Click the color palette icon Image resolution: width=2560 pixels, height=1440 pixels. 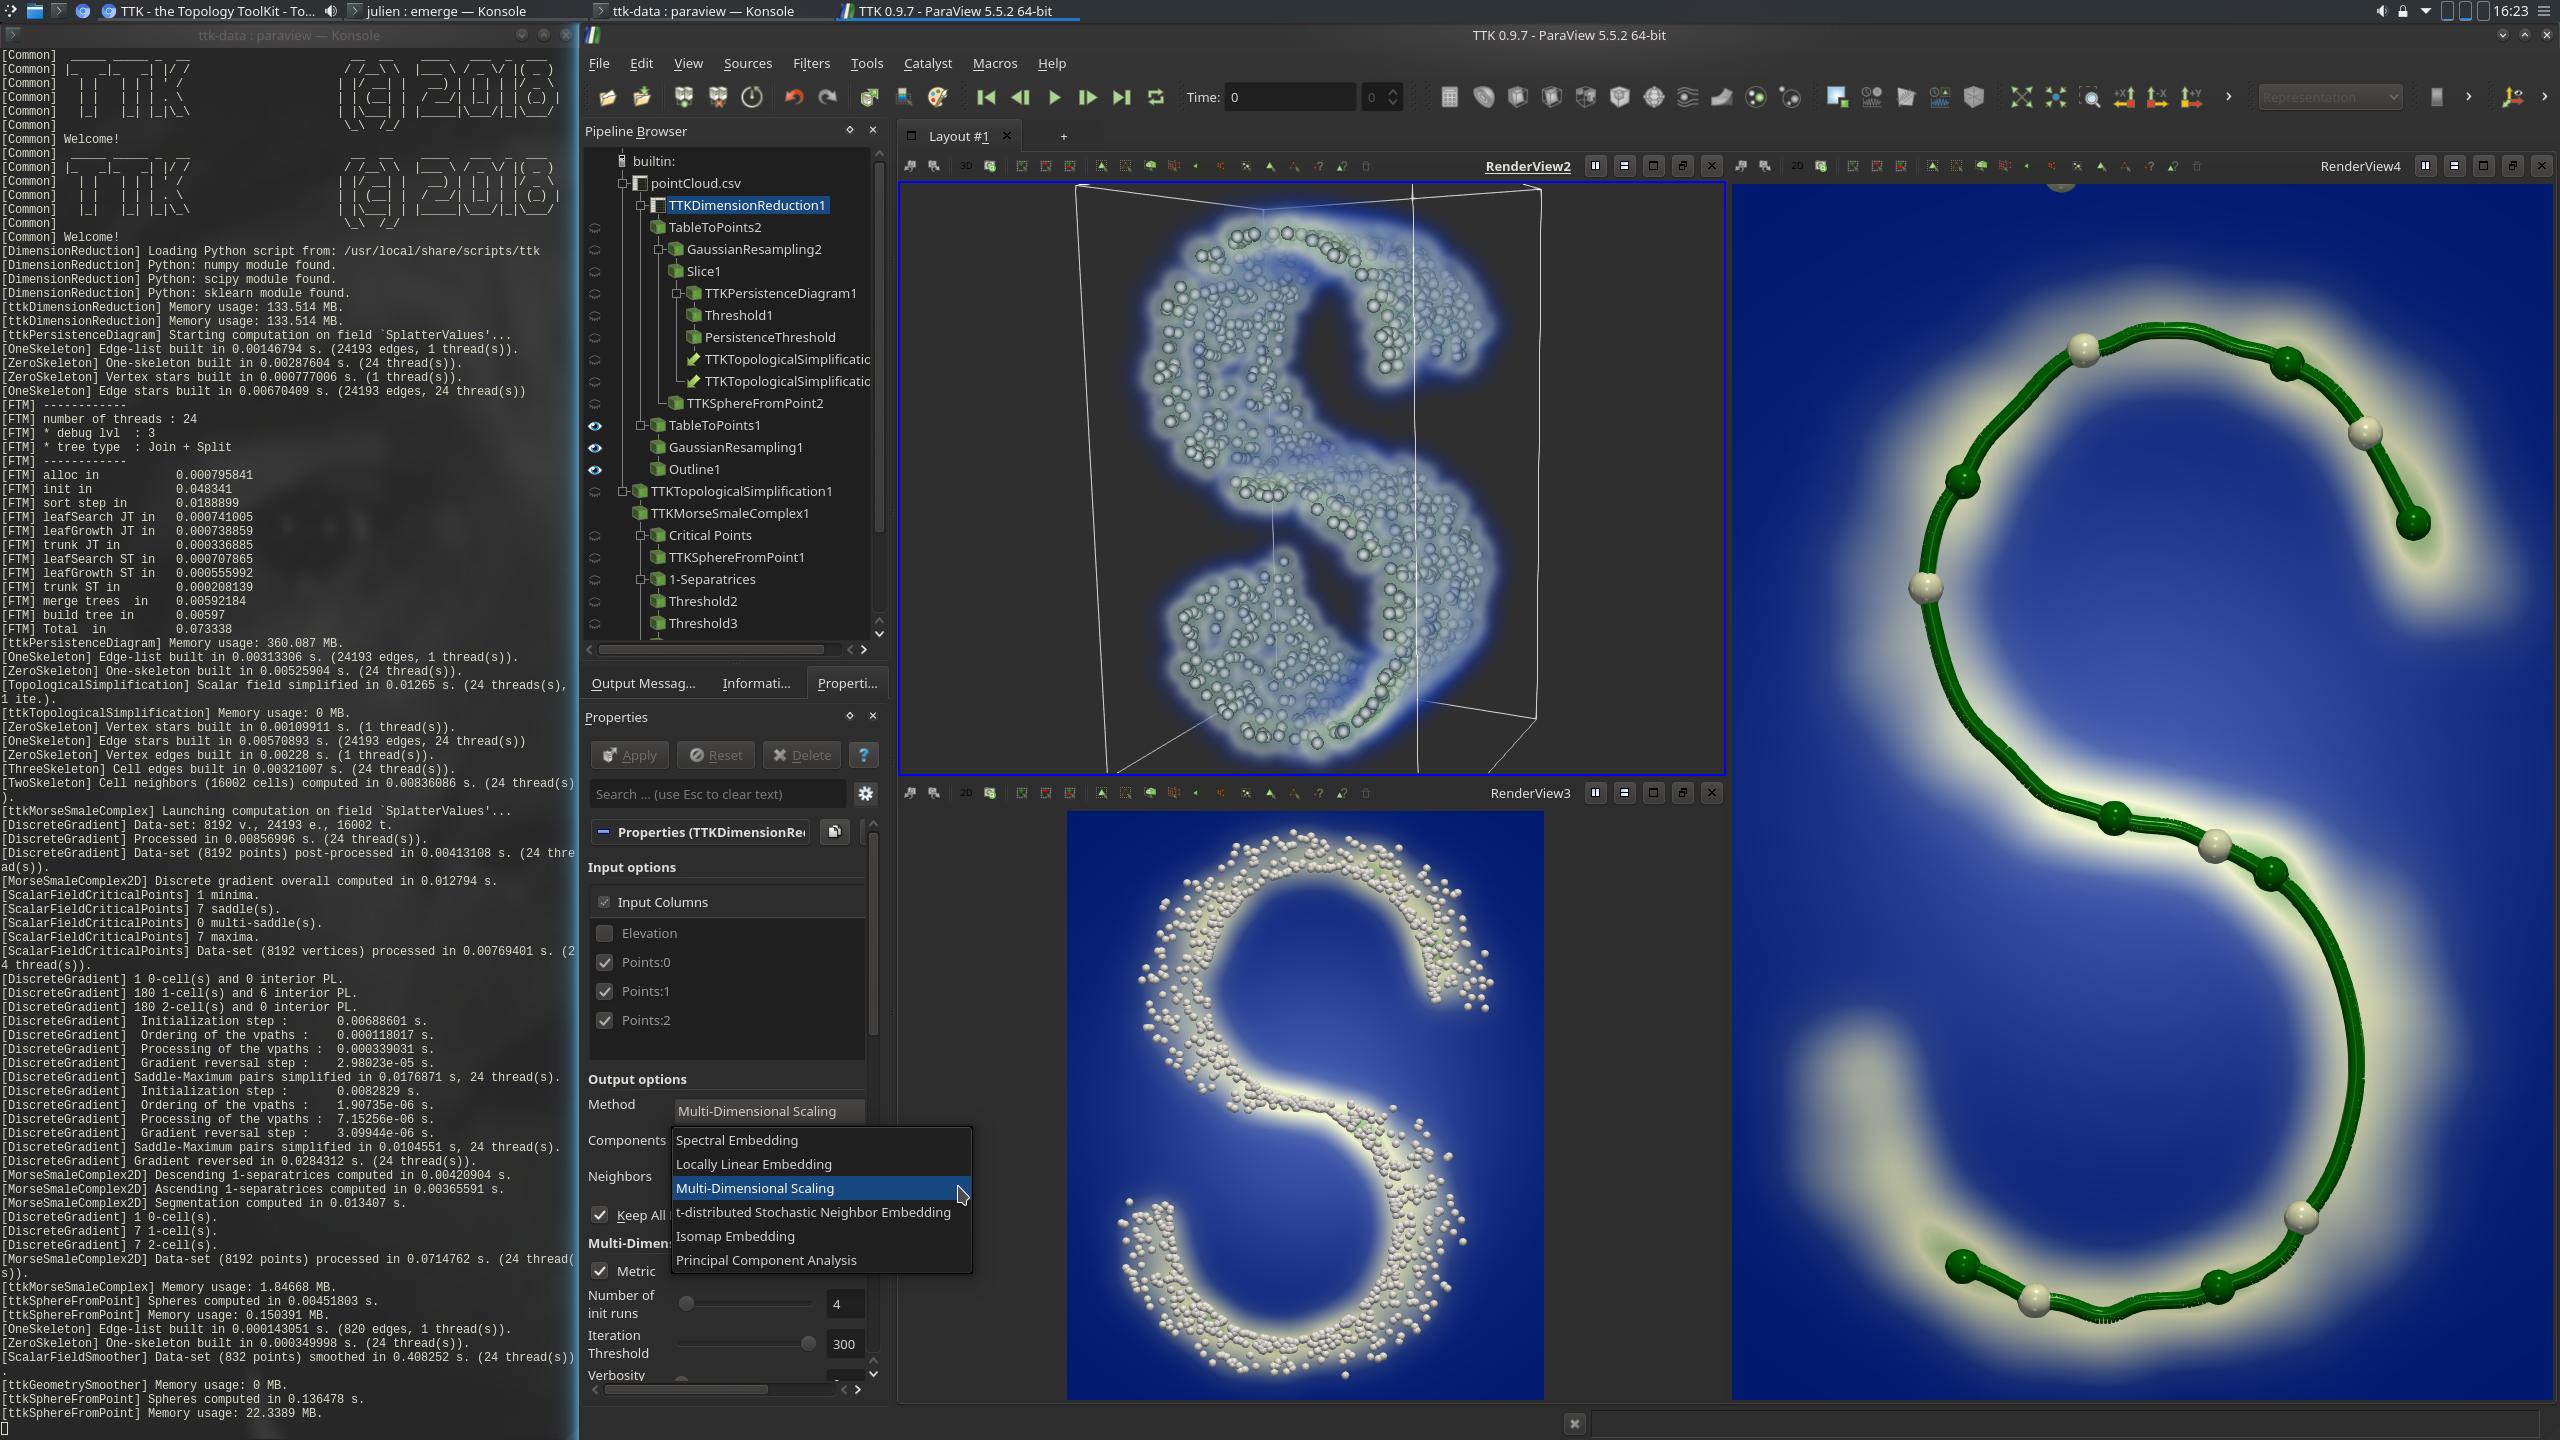tap(938, 97)
